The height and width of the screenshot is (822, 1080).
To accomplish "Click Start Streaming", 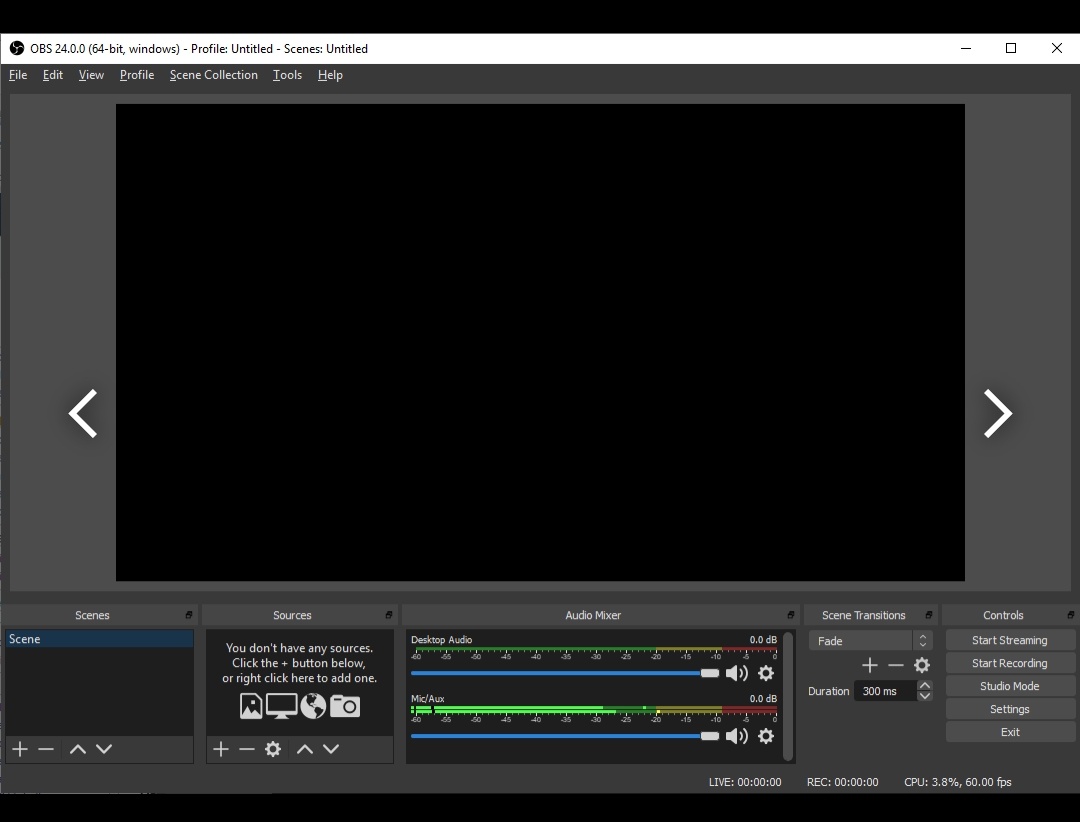I will pos(1010,640).
